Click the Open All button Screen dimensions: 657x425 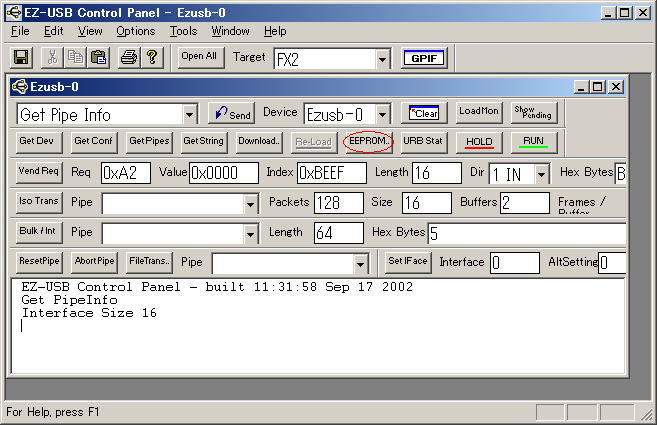pos(200,57)
